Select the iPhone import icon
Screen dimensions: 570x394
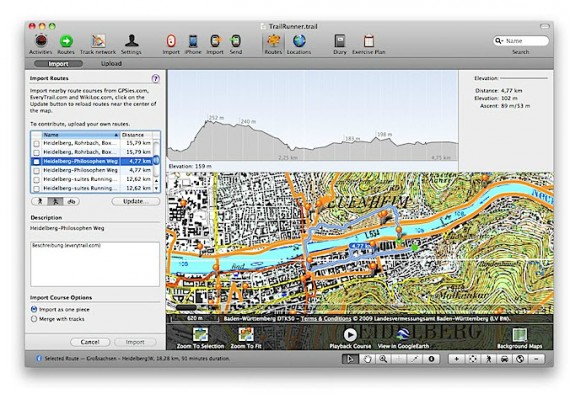(x=193, y=41)
